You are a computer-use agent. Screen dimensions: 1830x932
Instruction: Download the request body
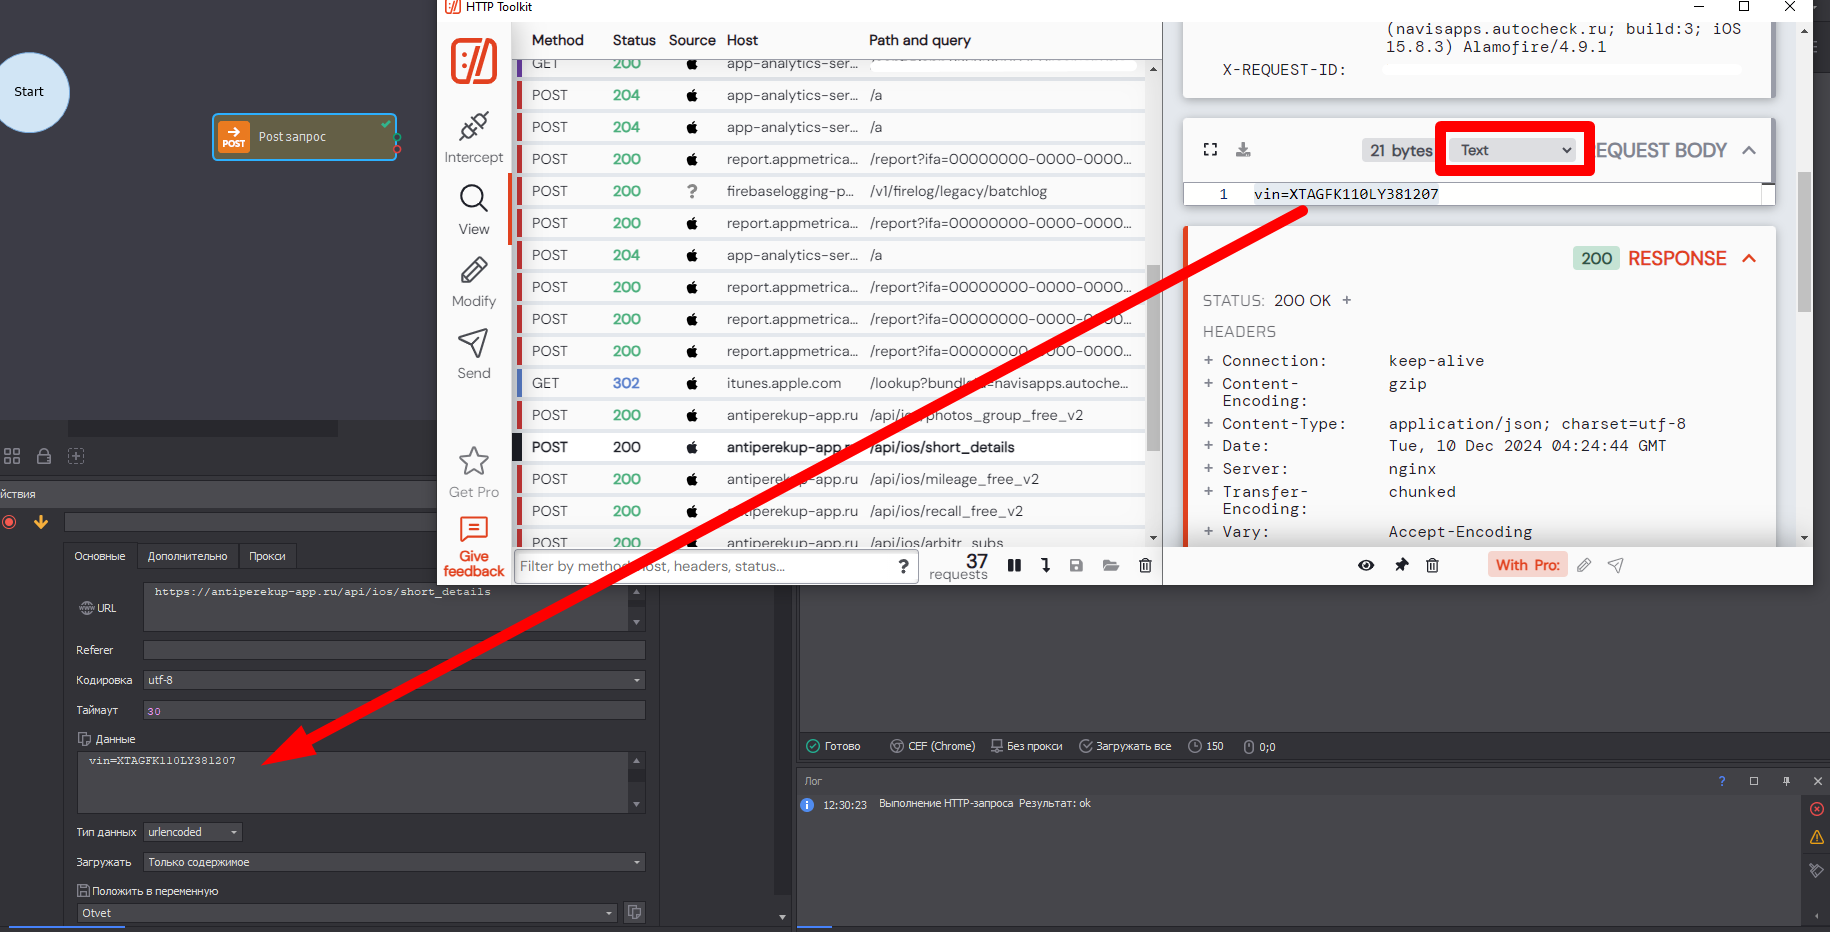[1243, 150]
